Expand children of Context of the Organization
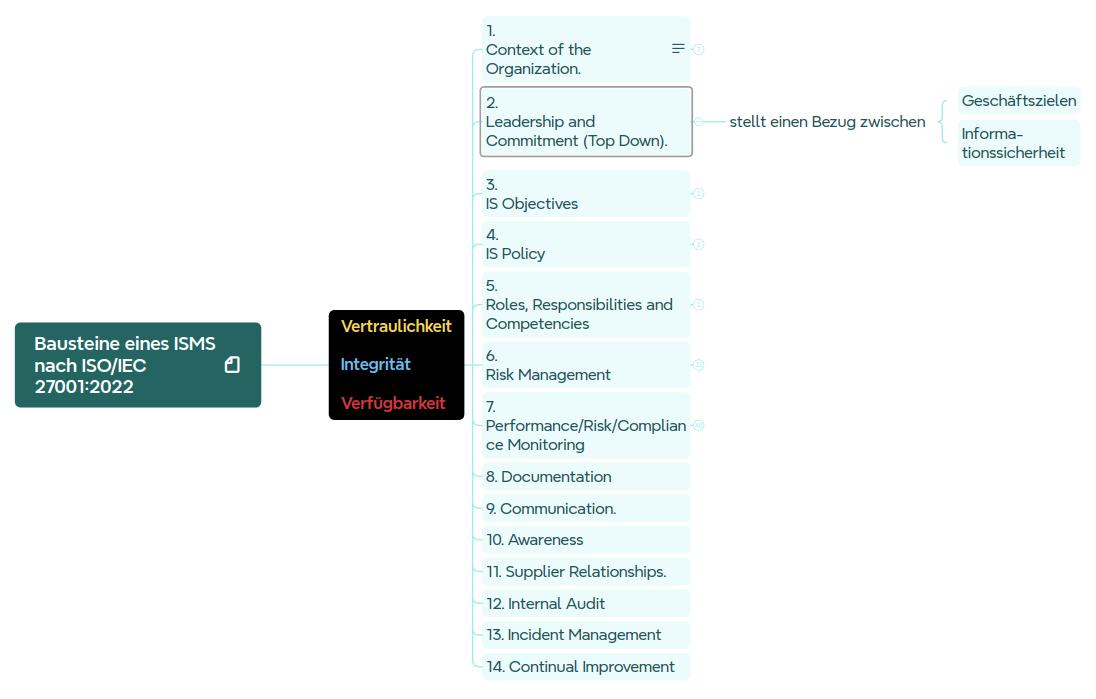This screenshot has width=1096, height=699. (699, 49)
